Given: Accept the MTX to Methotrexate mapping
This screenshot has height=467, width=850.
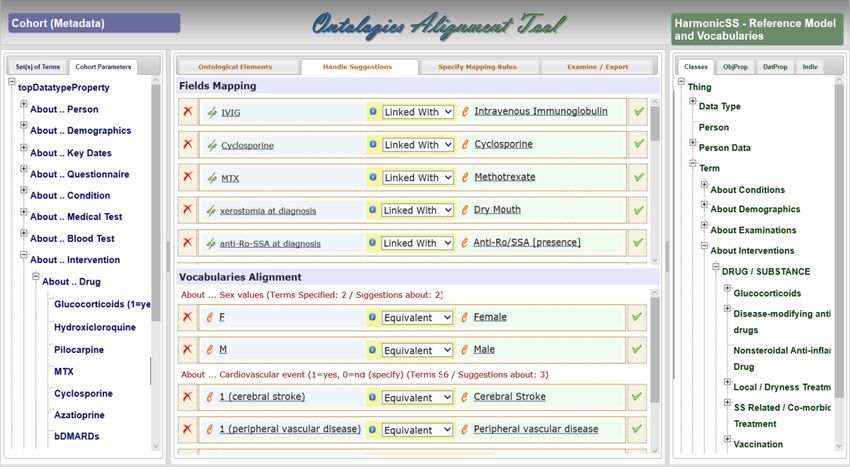Looking at the screenshot, I should click(639, 177).
